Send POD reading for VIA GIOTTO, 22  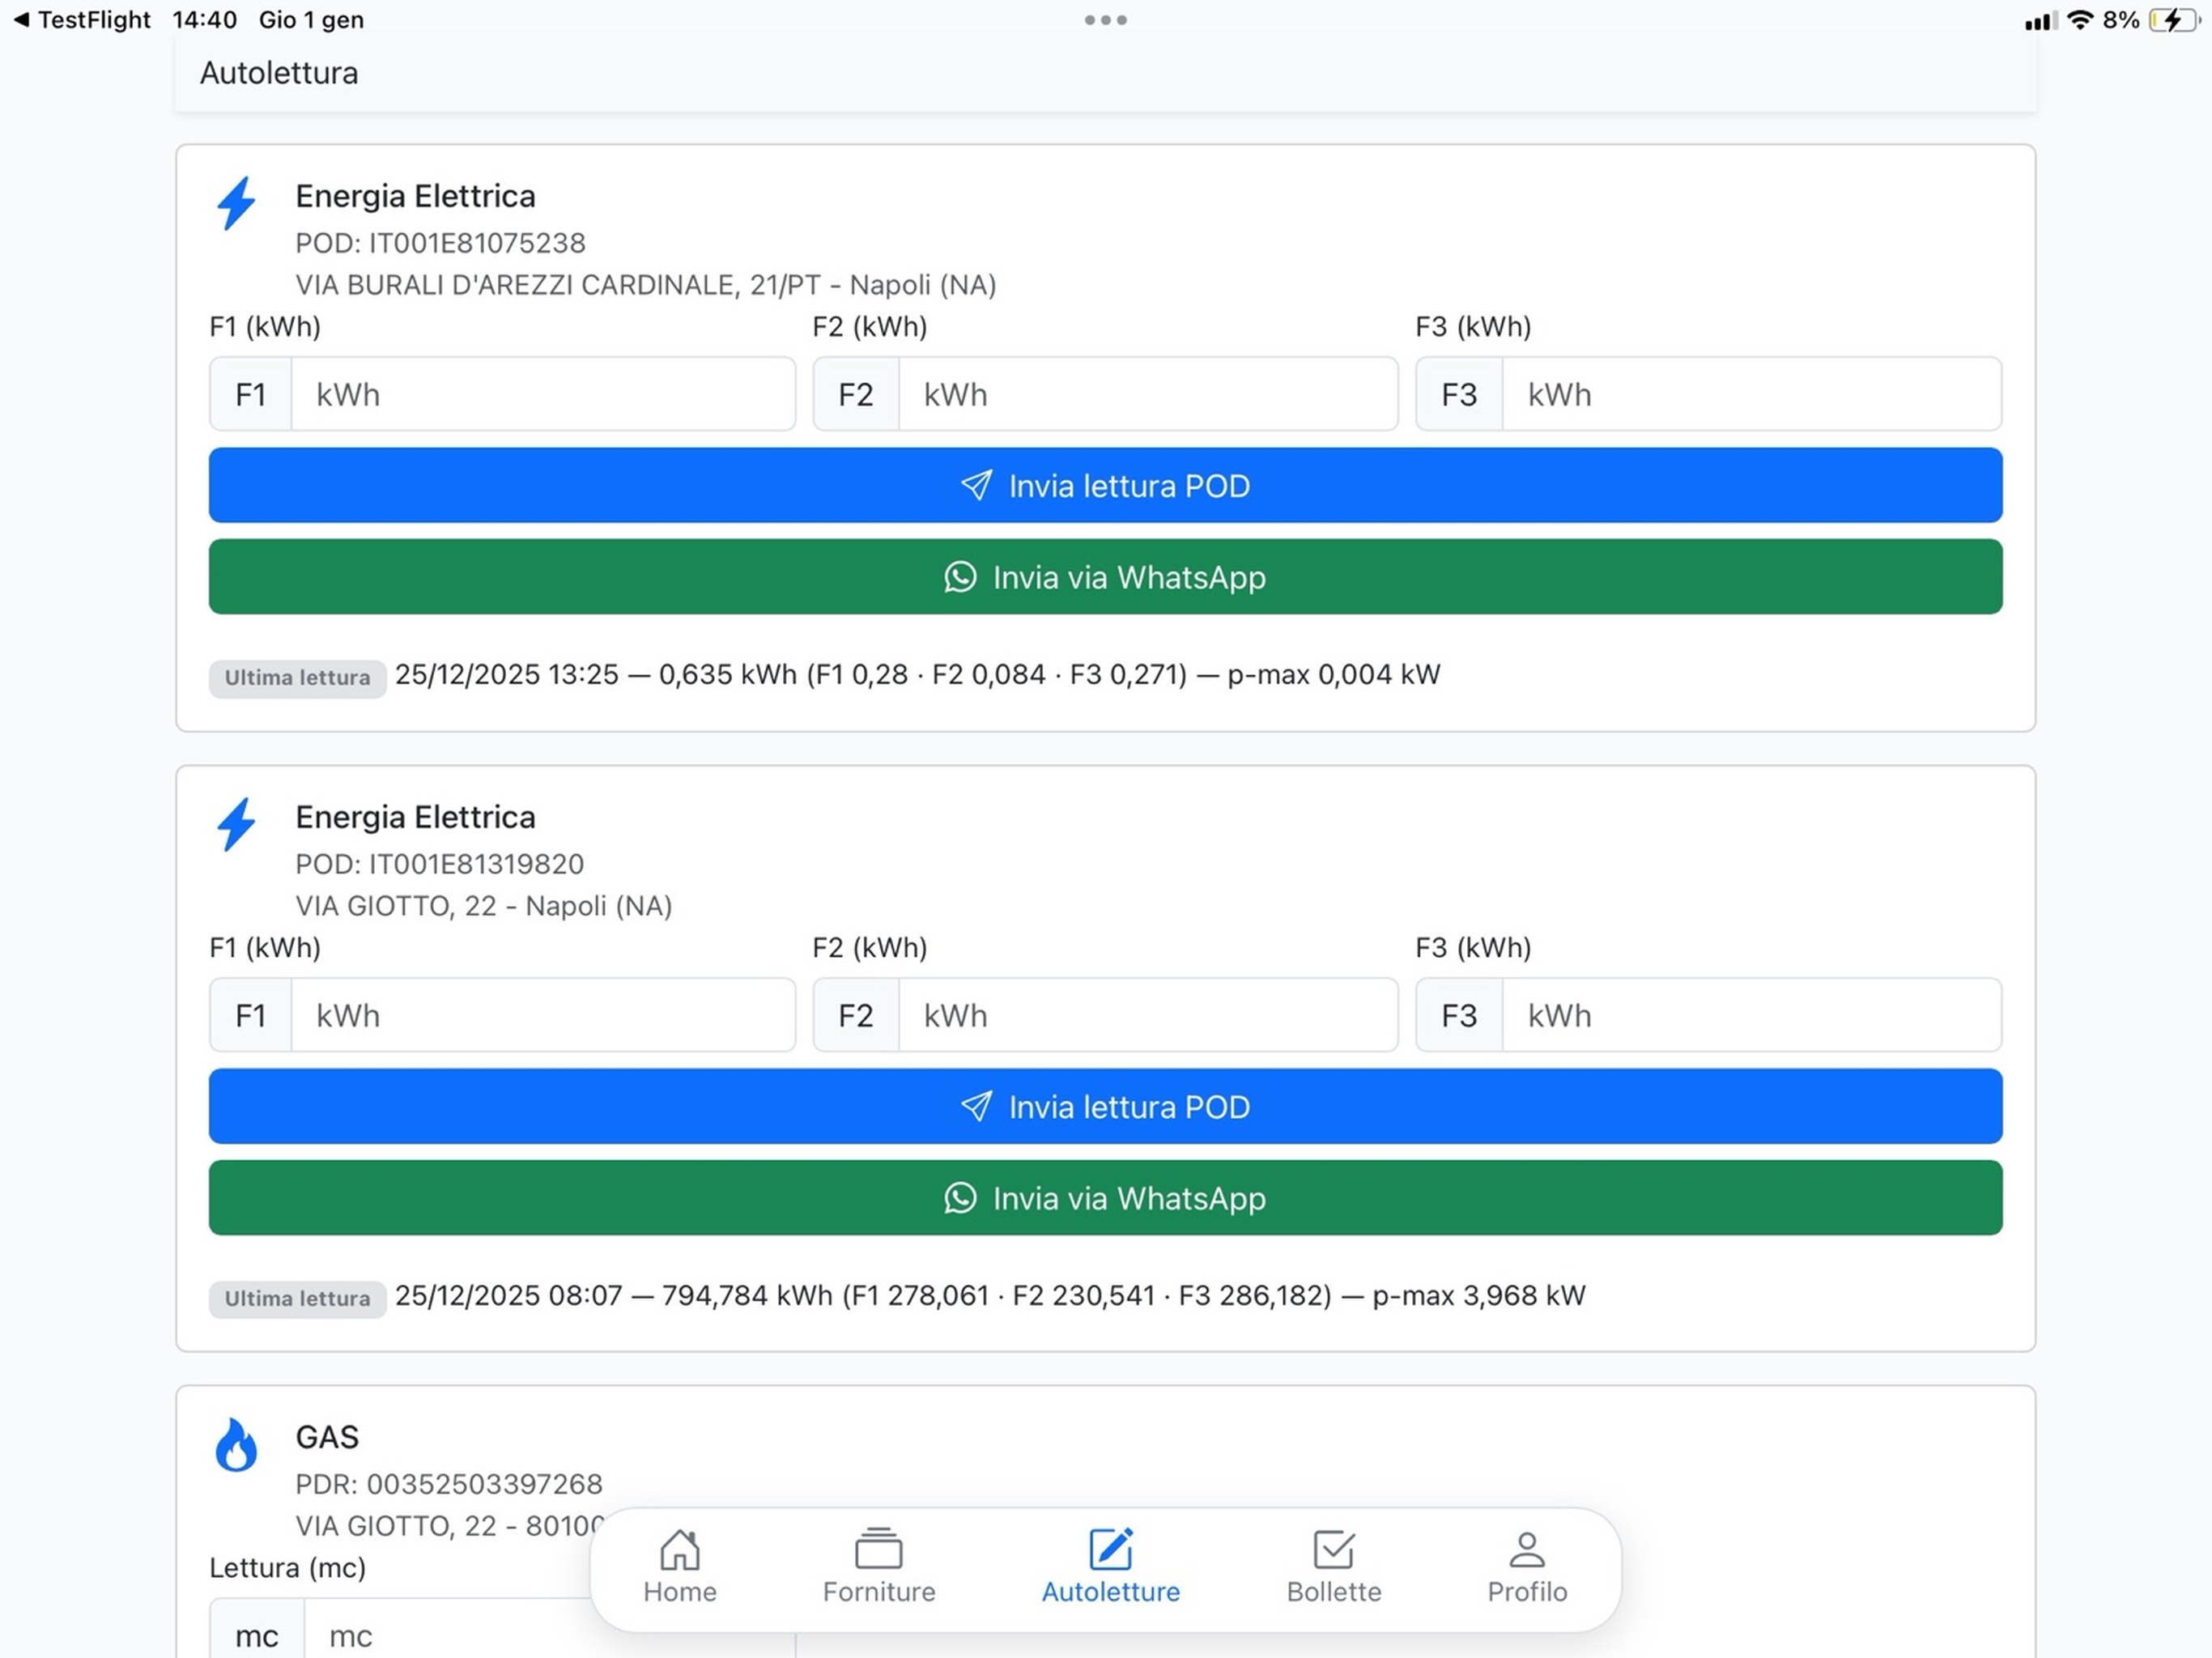[1106, 1107]
